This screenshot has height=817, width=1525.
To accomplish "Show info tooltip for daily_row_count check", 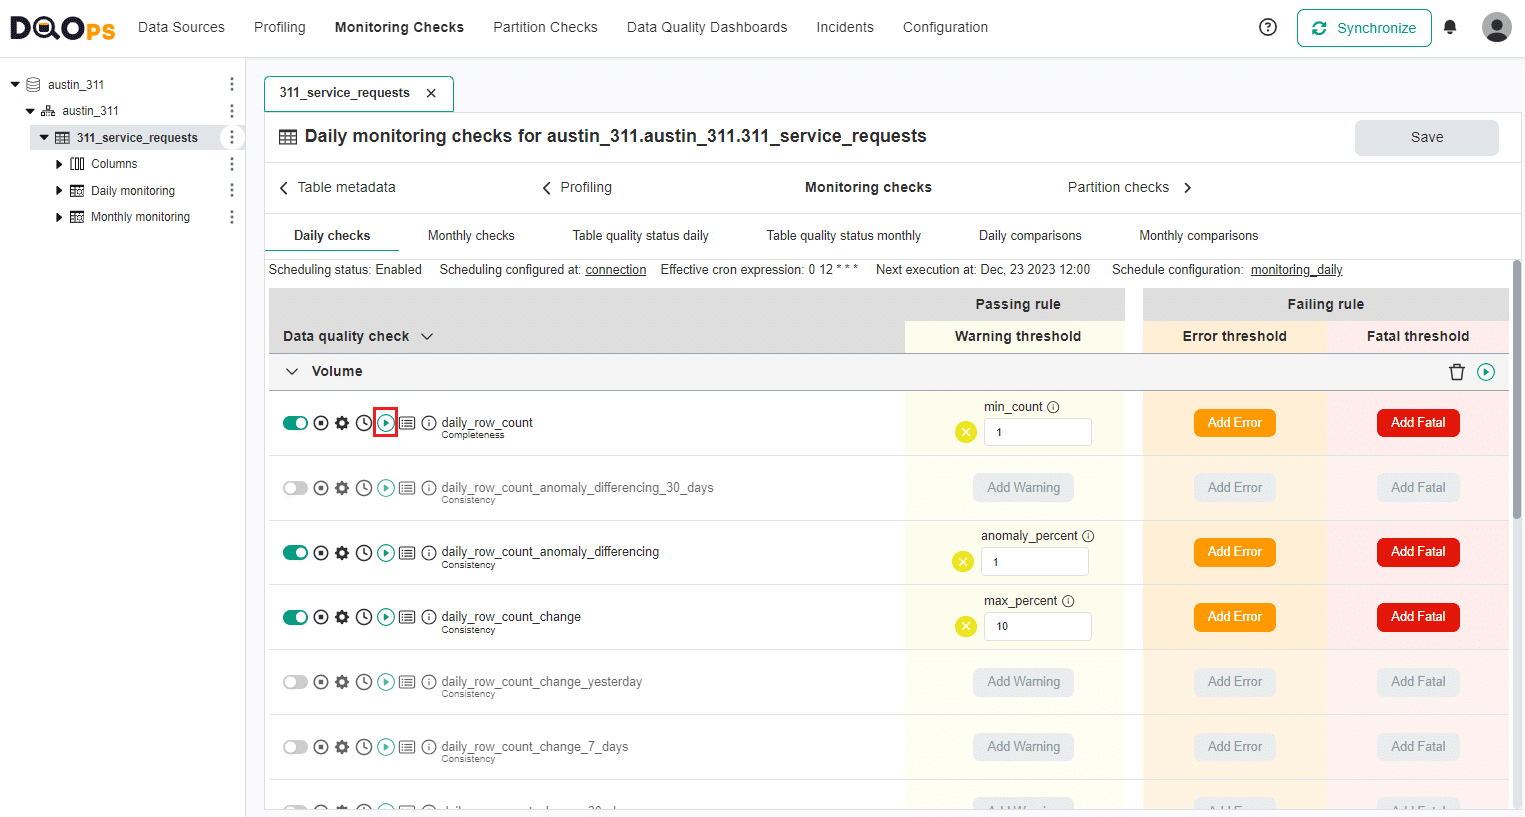I will (429, 422).
